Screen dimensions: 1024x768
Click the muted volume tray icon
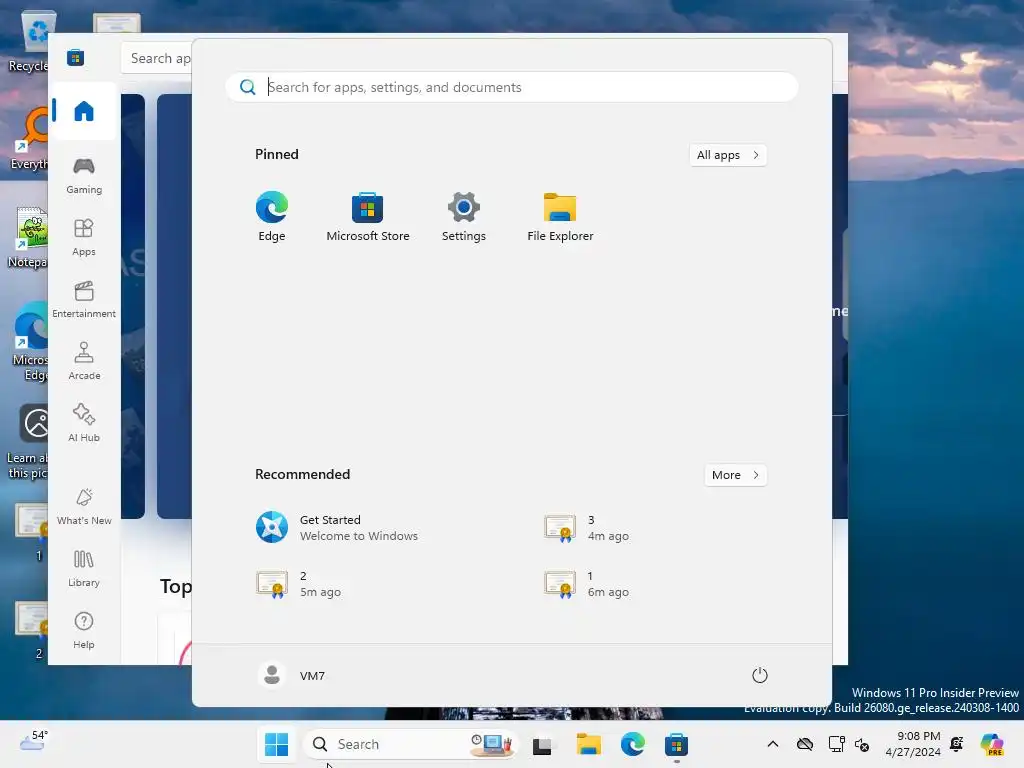[862, 744]
